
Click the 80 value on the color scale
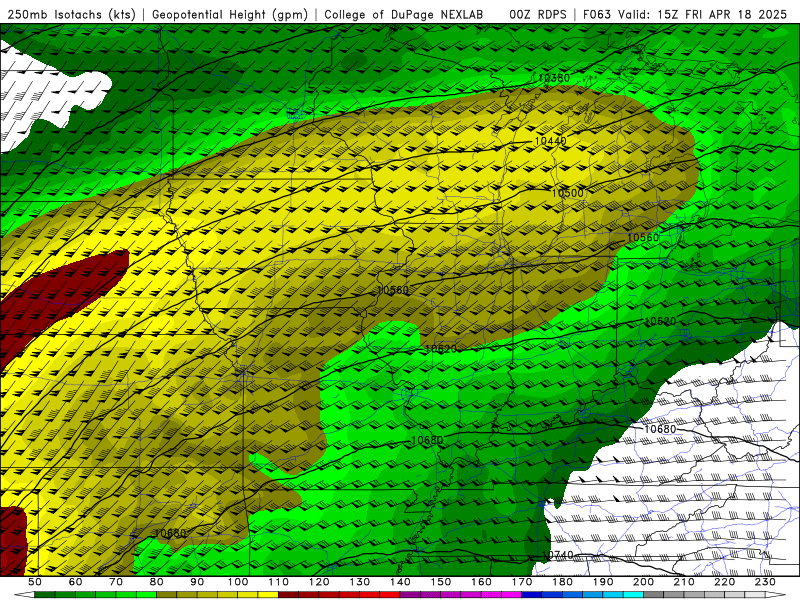pyautogui.click(x=157, y=582)
